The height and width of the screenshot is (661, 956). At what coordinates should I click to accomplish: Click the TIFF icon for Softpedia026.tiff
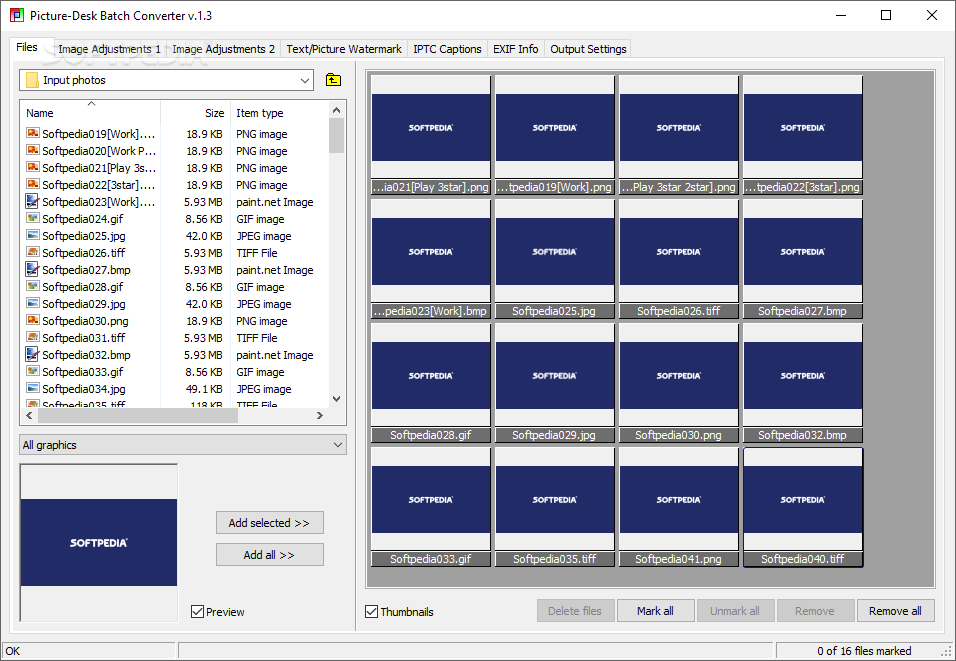[x=32, y=252]
